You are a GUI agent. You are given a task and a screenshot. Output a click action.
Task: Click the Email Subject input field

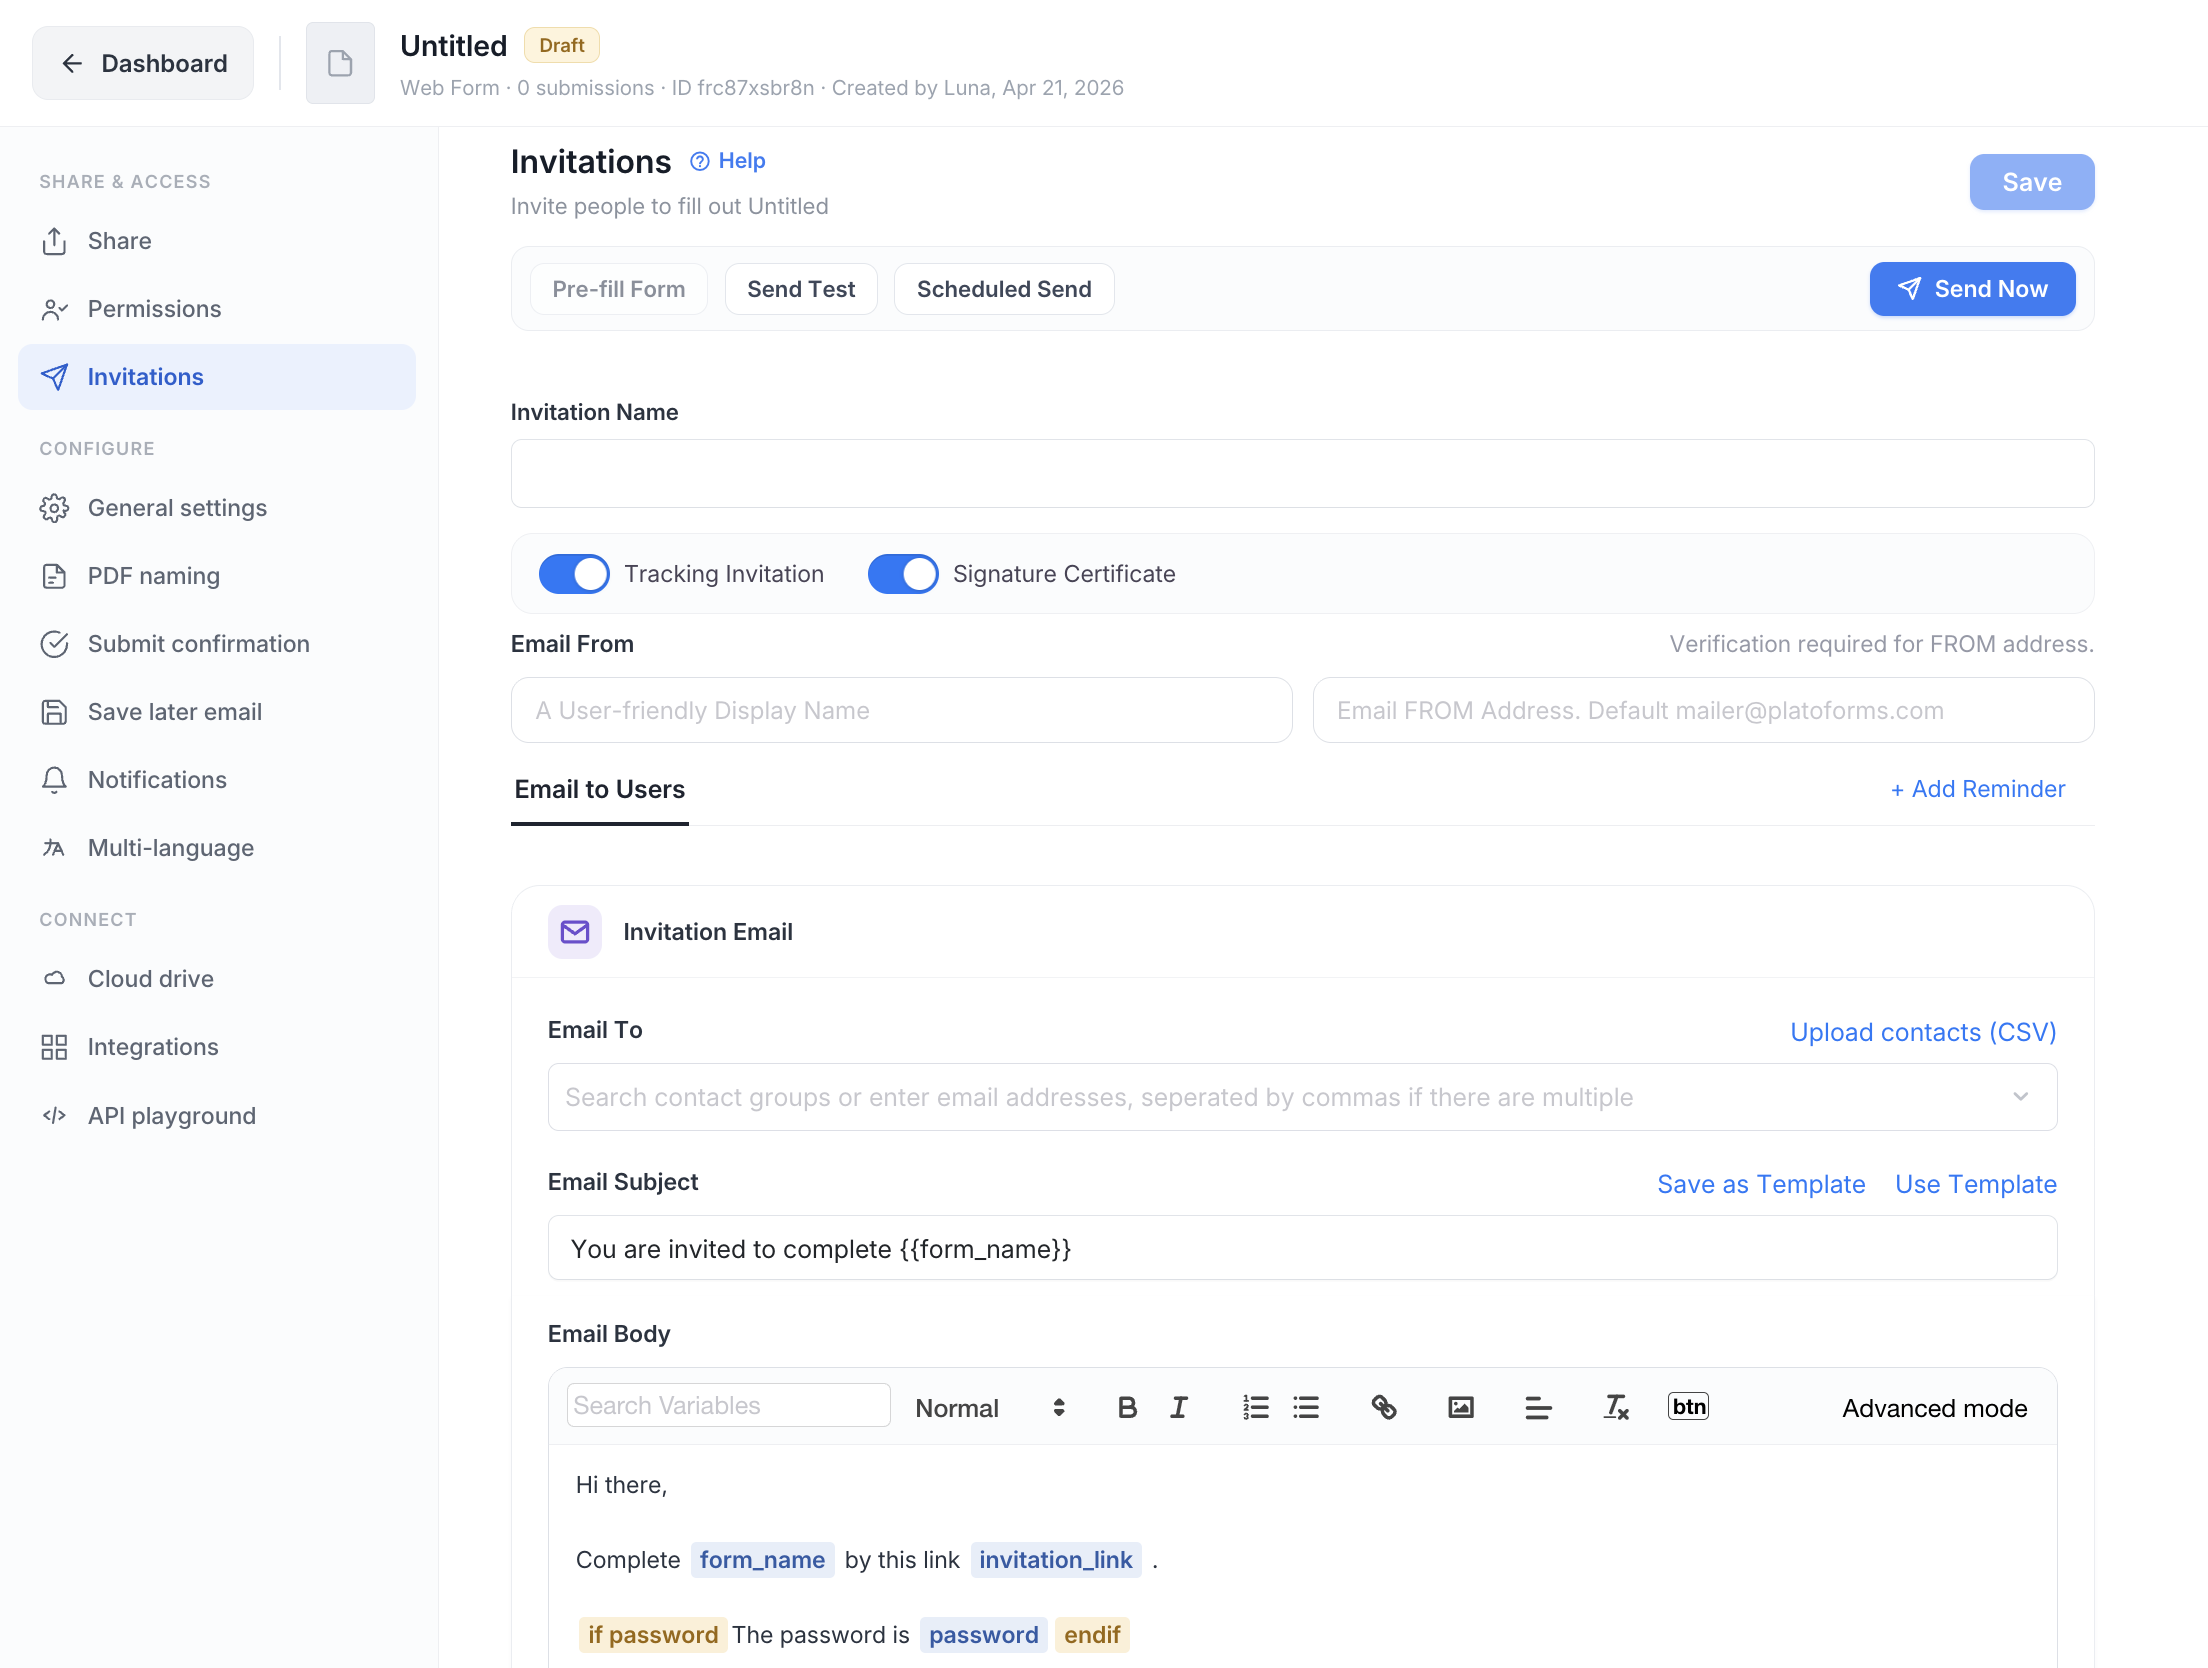pos(1302,1248)
